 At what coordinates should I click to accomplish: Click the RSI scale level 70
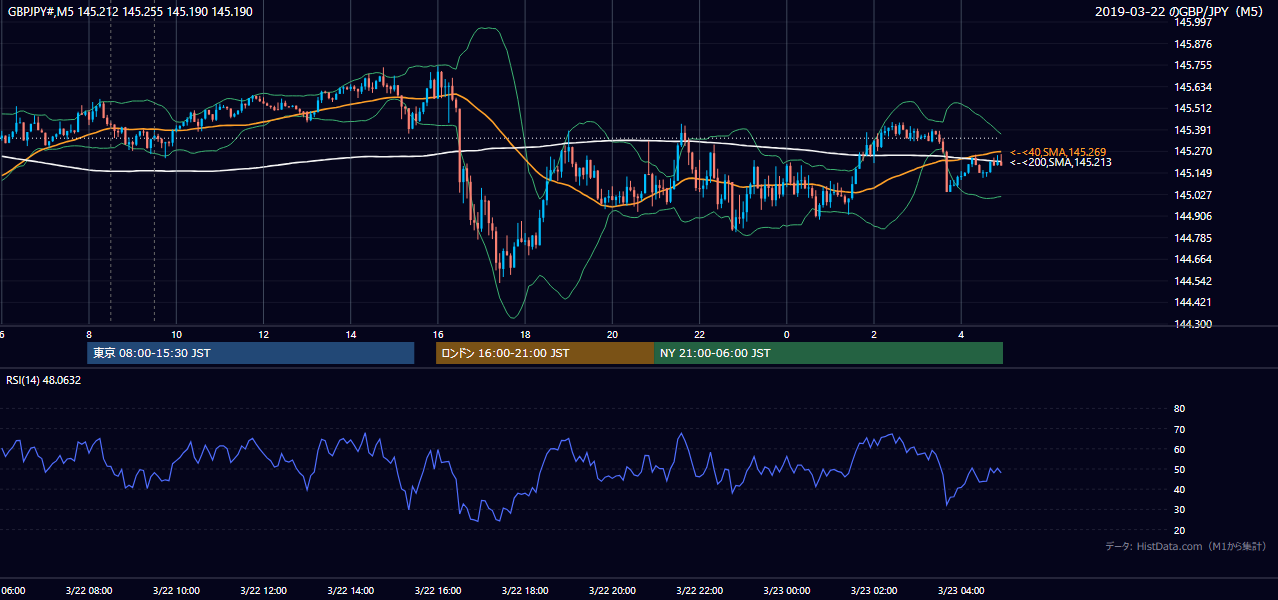tap(1179, 429)
